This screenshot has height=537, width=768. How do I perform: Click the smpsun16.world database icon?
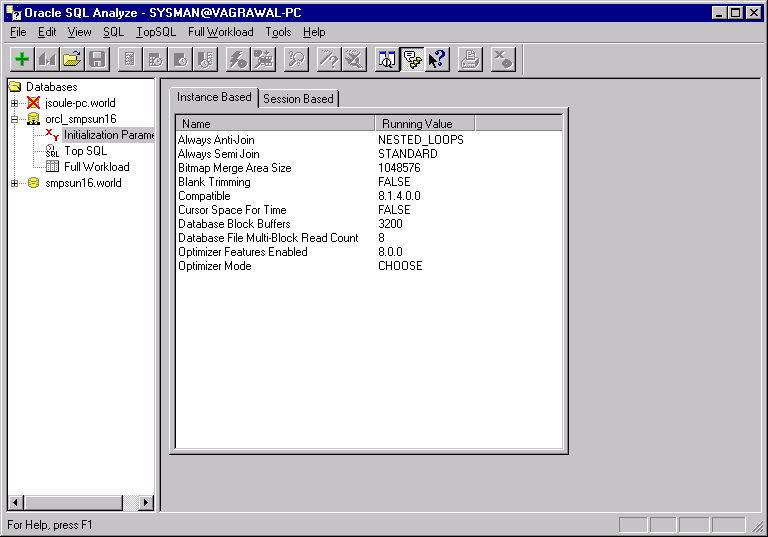(x=33, y=183)
